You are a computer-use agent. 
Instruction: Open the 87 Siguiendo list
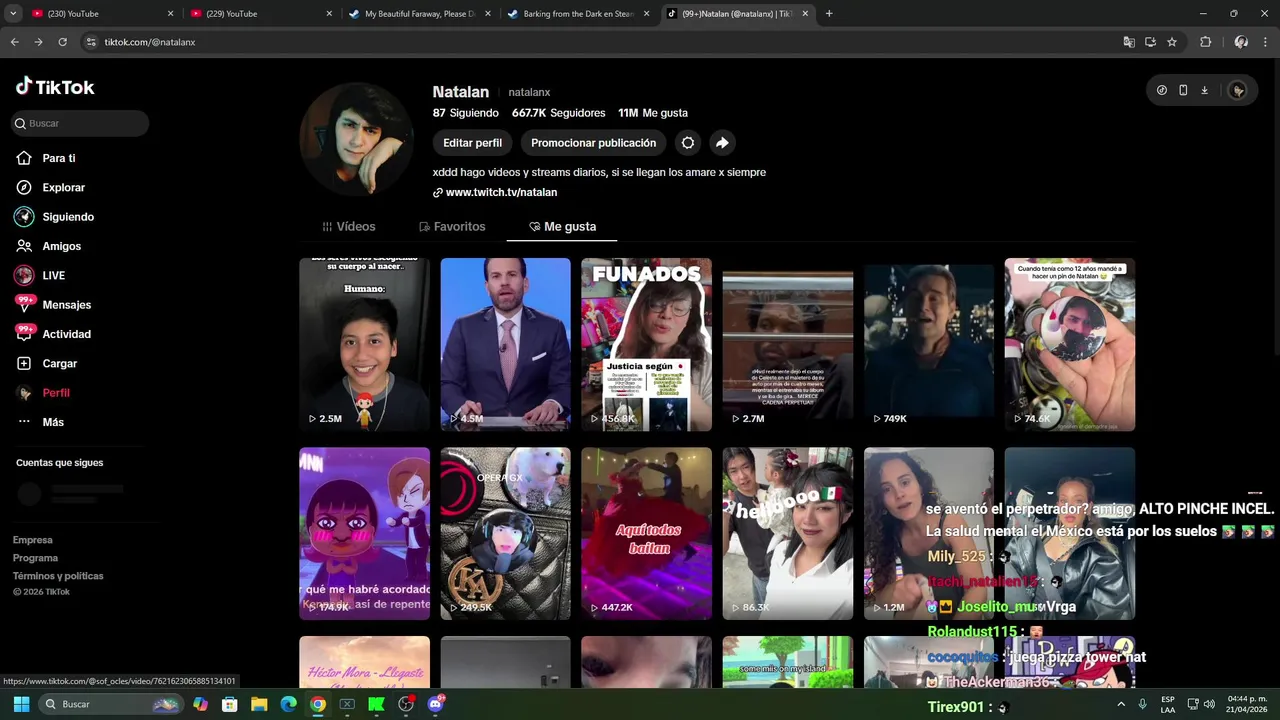pos(465,113)
